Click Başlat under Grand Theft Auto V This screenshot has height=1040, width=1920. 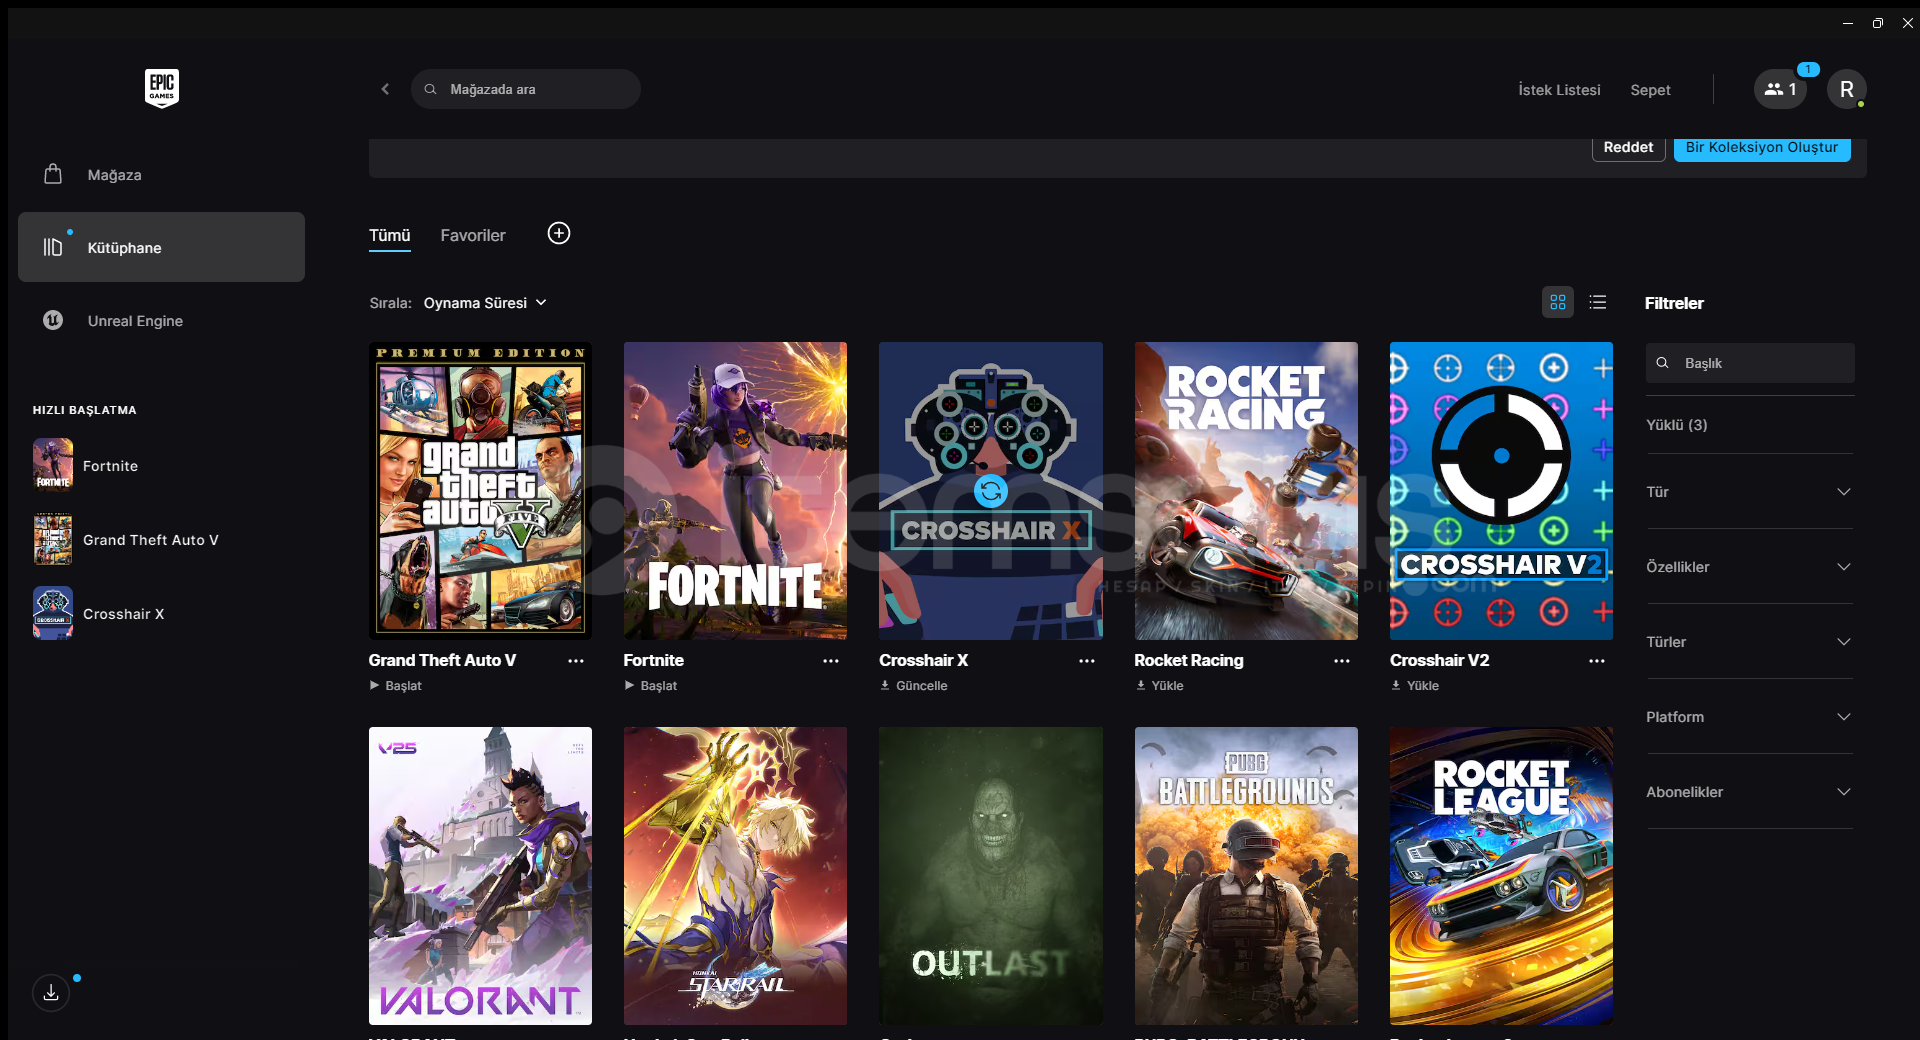coord(396,686)
